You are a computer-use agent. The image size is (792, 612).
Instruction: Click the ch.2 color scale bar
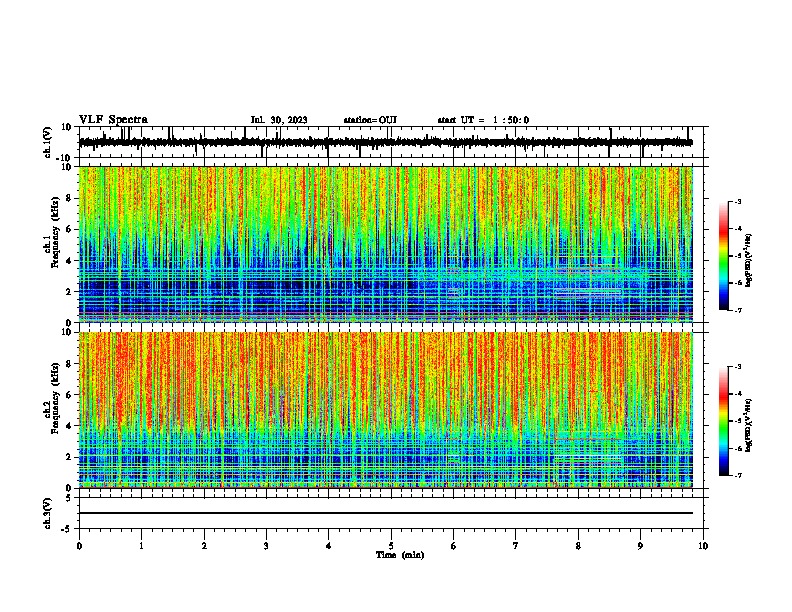coord(724,421)
